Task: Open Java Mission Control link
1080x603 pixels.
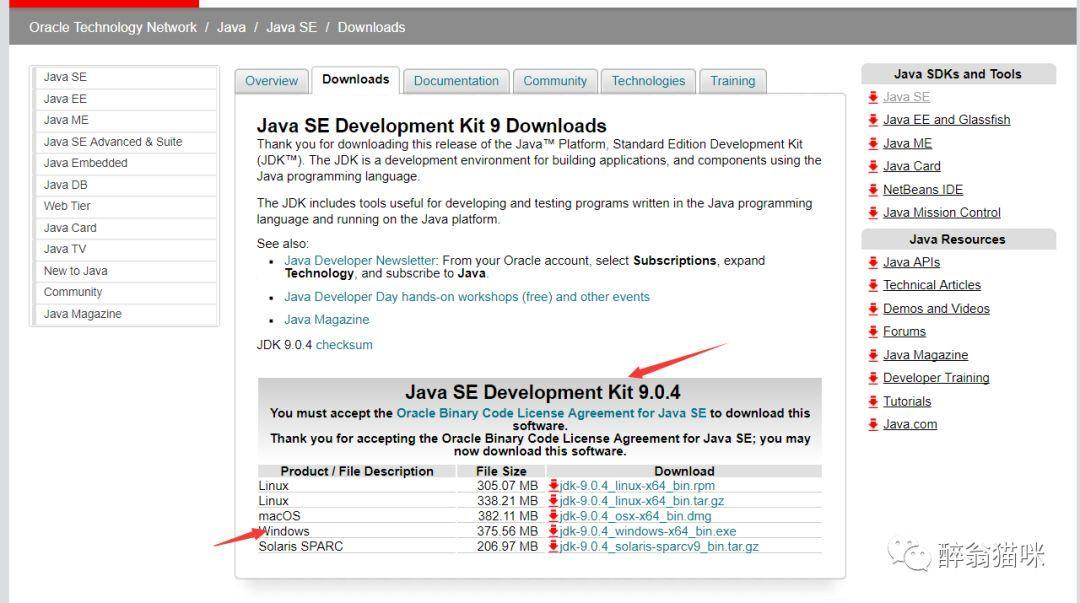Action: point(942,212)
